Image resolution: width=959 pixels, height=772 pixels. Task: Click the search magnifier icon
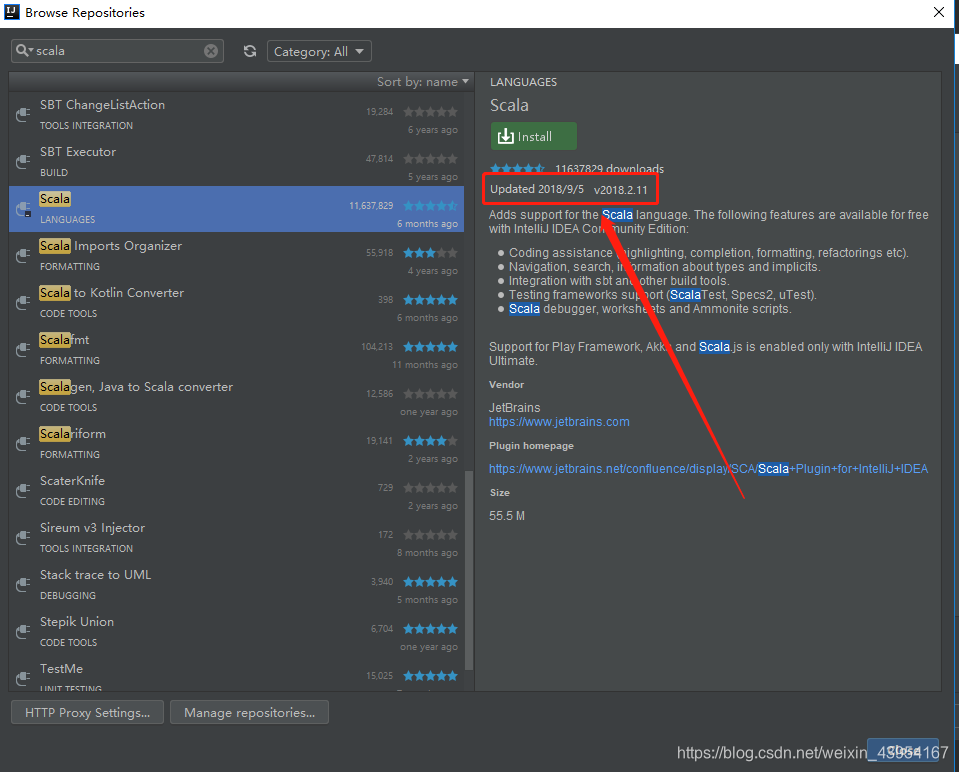click(x=23, y=51)
